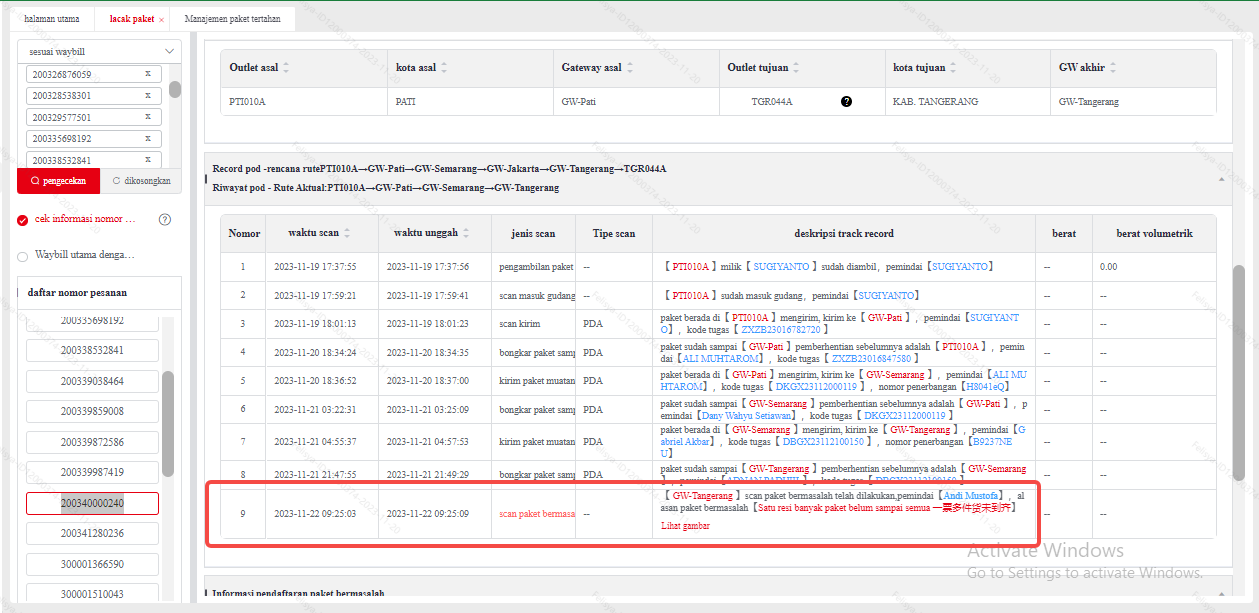Click task code DKGX23112000119 in row 6
Image resolution: width=1259 pixels, height=613 pixels.
pos(906,415)
